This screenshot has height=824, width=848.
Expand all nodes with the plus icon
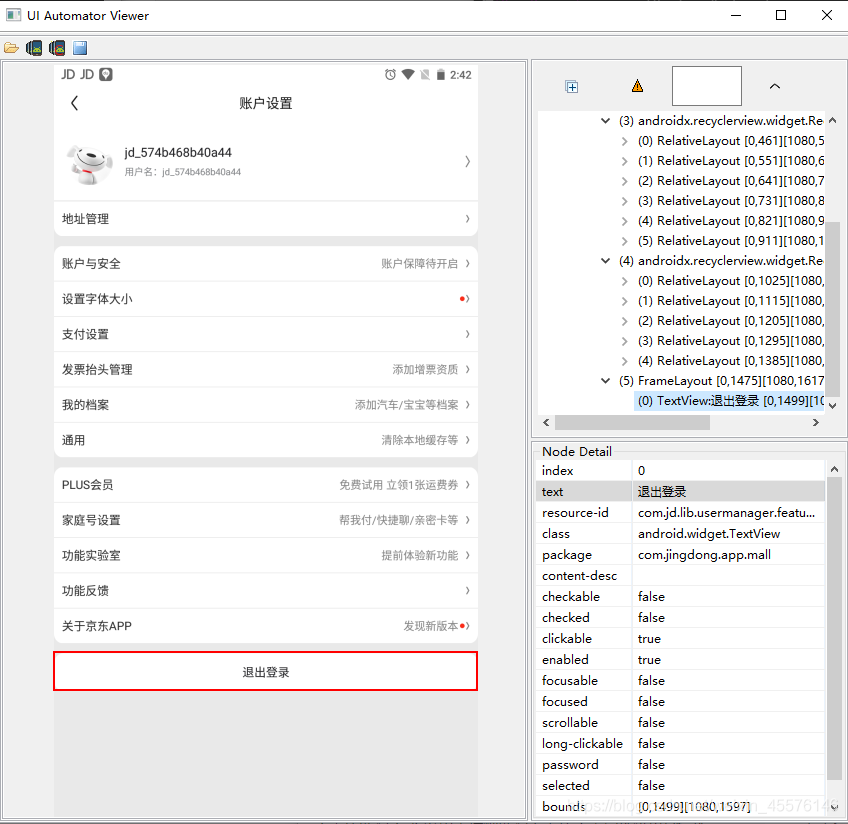tap(572, 87)
